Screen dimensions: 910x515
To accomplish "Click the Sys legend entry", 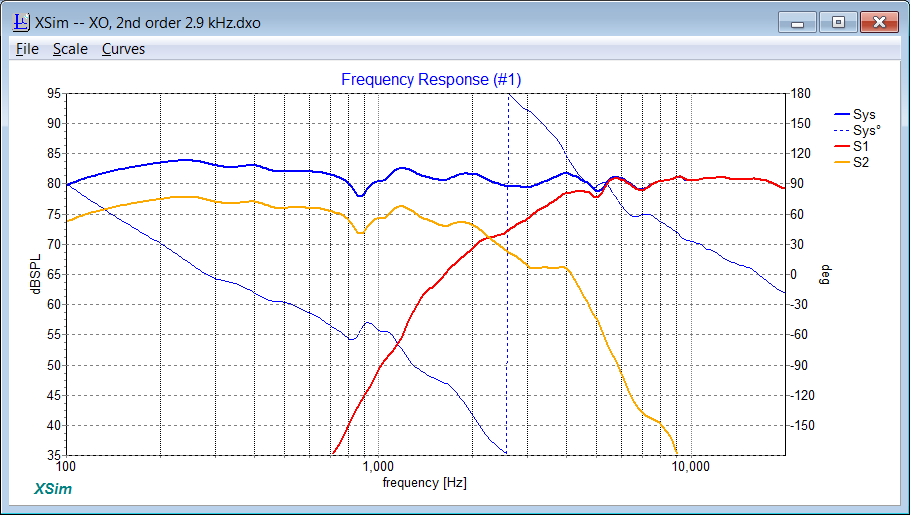I will point(855,114).
